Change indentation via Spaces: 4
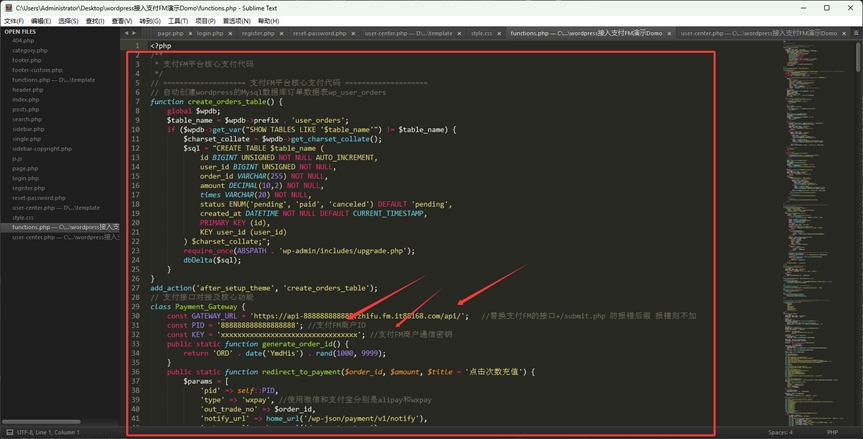Viewport: 863px width, 439px height. [x=780, y=432]
